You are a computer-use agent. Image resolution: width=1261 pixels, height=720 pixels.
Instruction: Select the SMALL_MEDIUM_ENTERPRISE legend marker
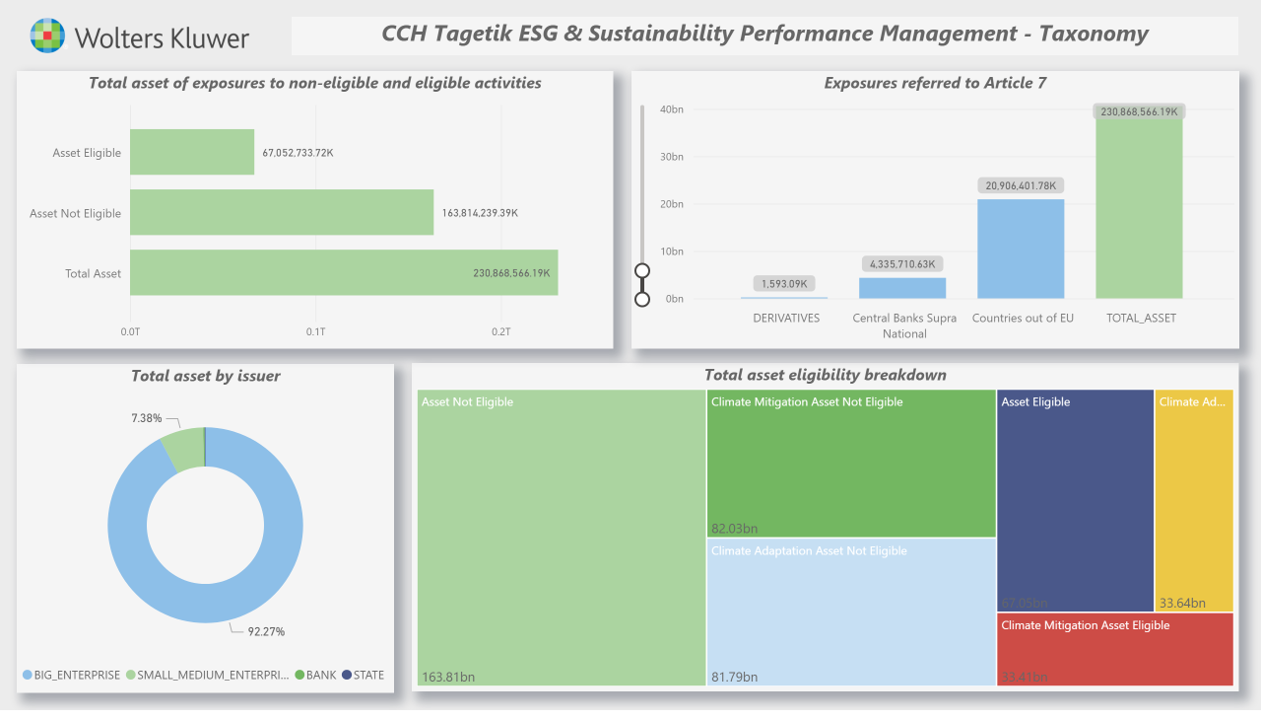pyautogui.click(x=131, y=675)
